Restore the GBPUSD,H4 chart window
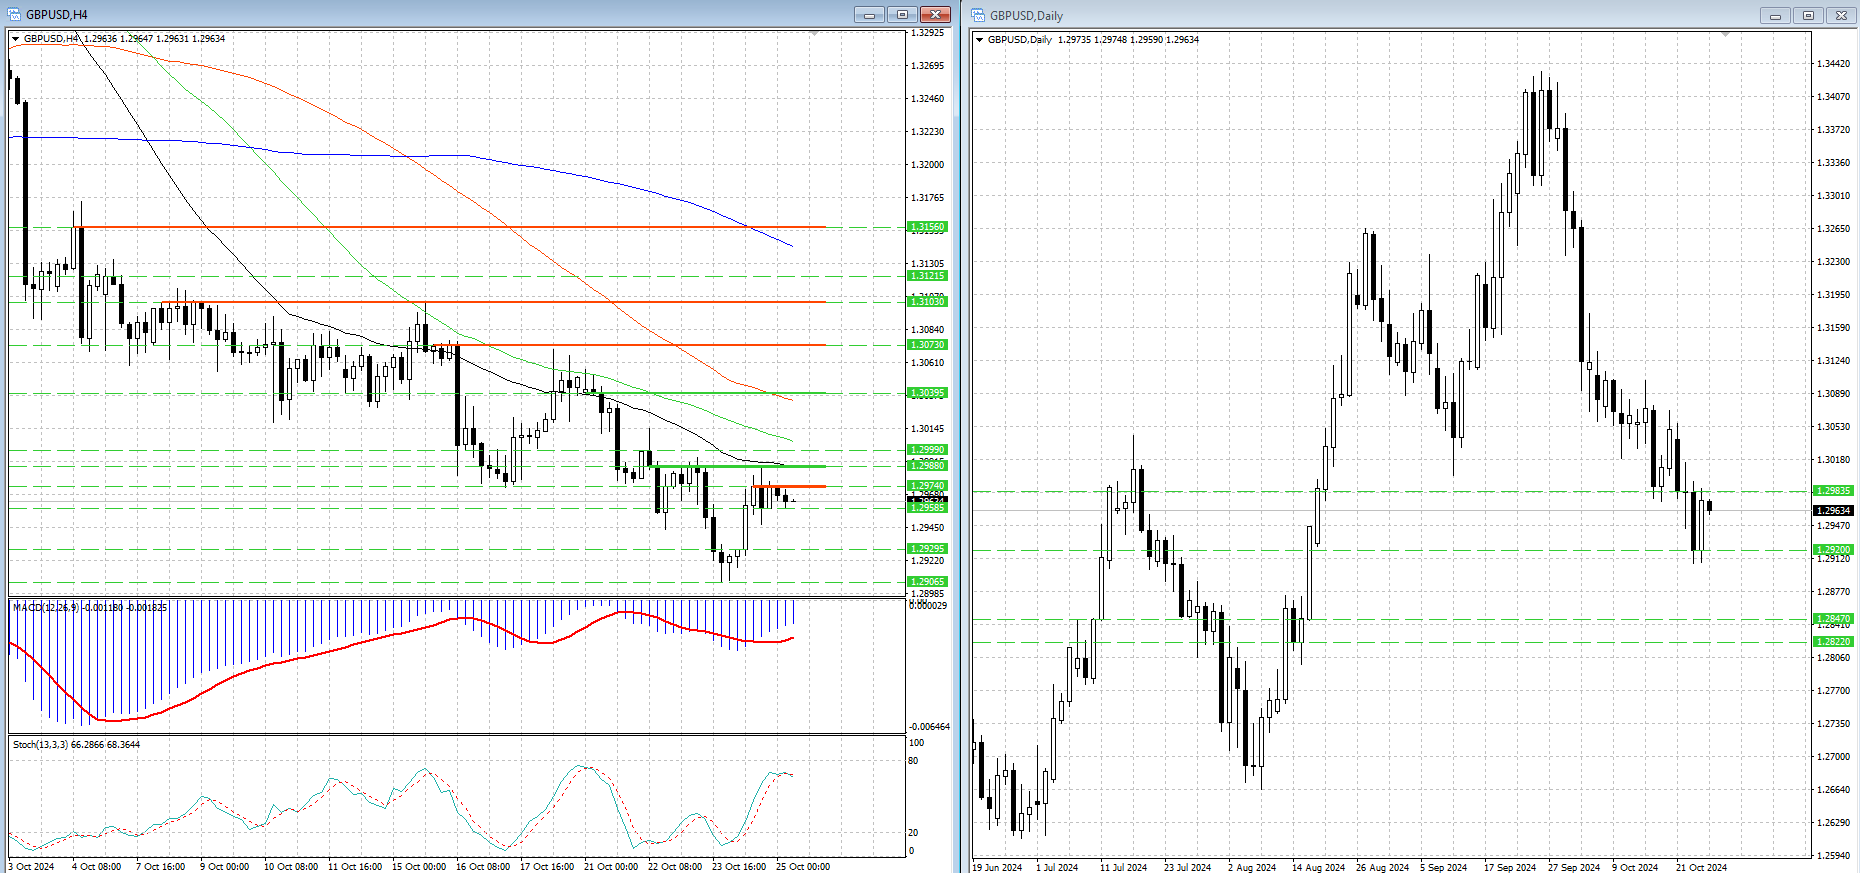1860x873 pixels. (x=902, y=14)
